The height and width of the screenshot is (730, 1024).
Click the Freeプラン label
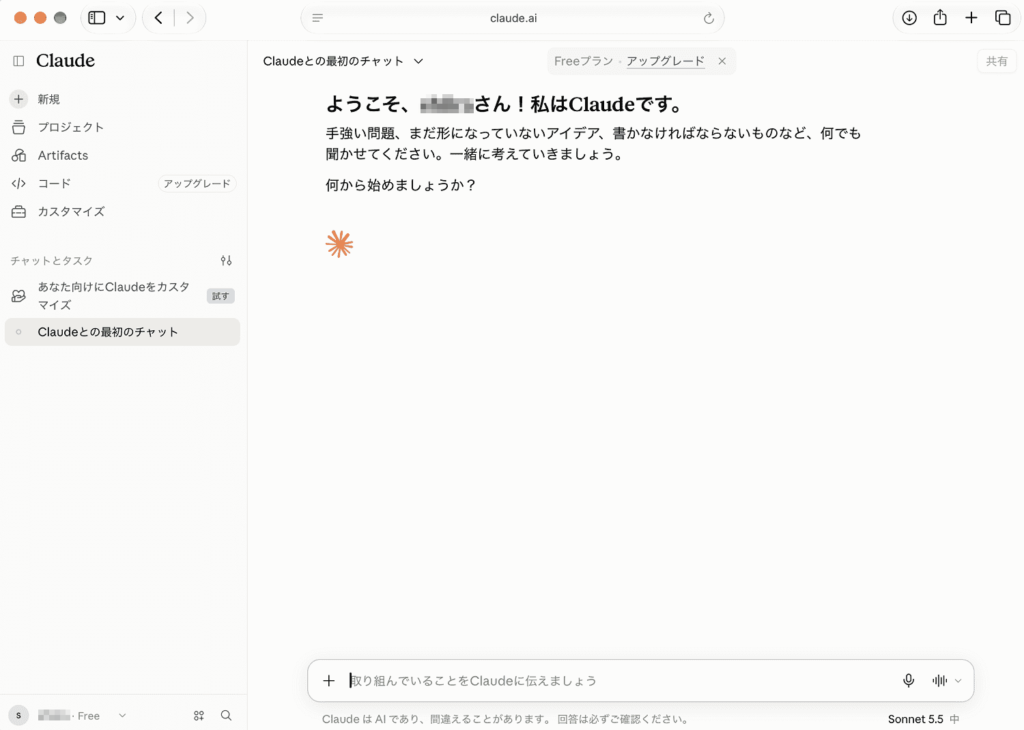(x=583, y=61)
